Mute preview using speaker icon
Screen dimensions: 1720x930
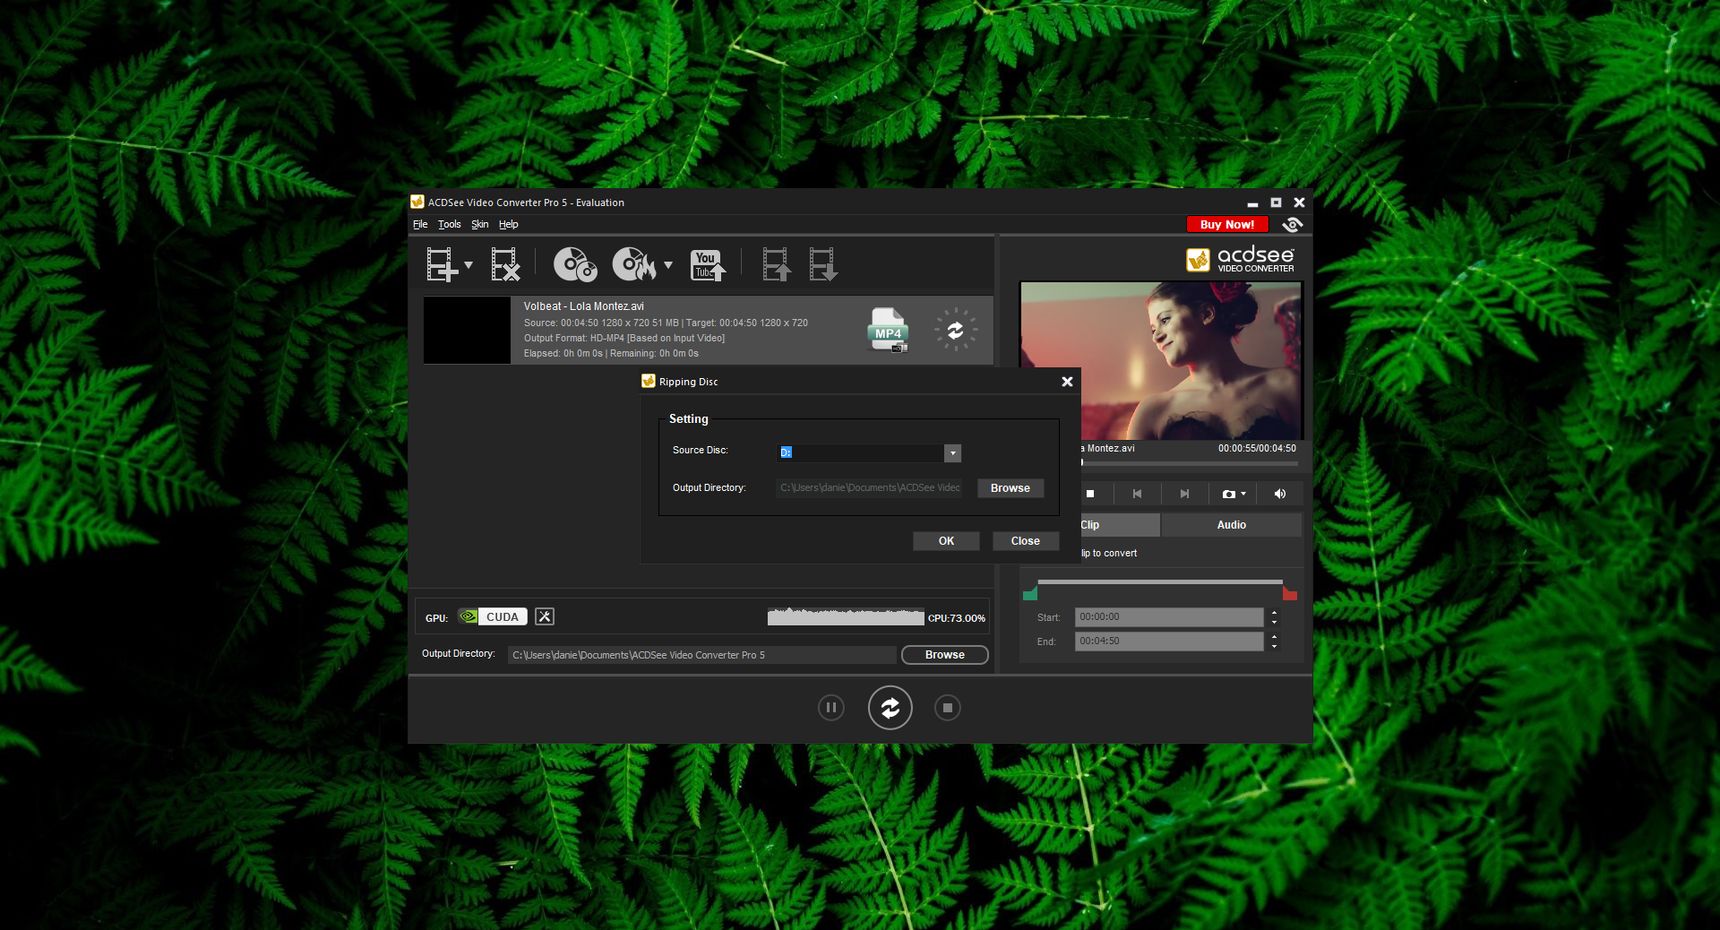coord(1280,494)
